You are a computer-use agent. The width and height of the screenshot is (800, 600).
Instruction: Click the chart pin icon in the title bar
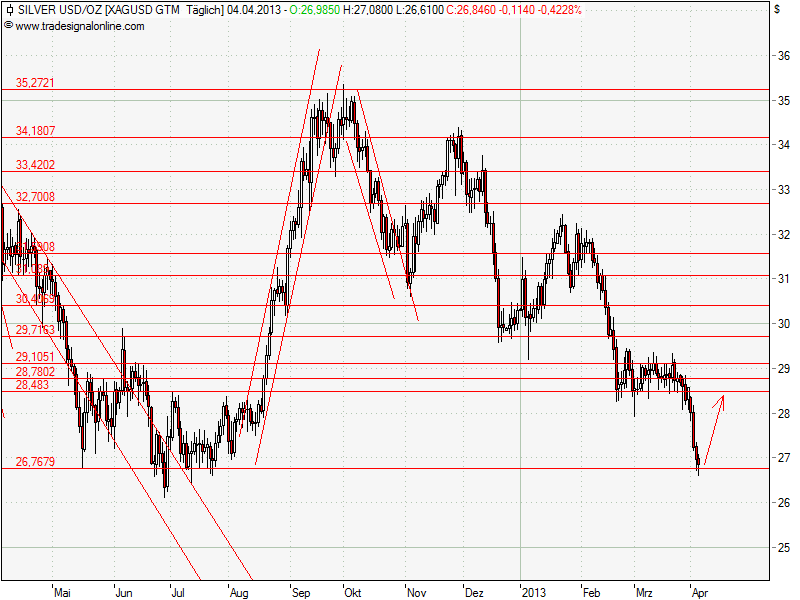pyautogui.click(x=10, y=8)
